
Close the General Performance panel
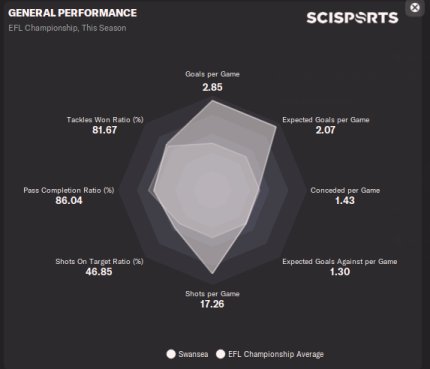(415, 7)
